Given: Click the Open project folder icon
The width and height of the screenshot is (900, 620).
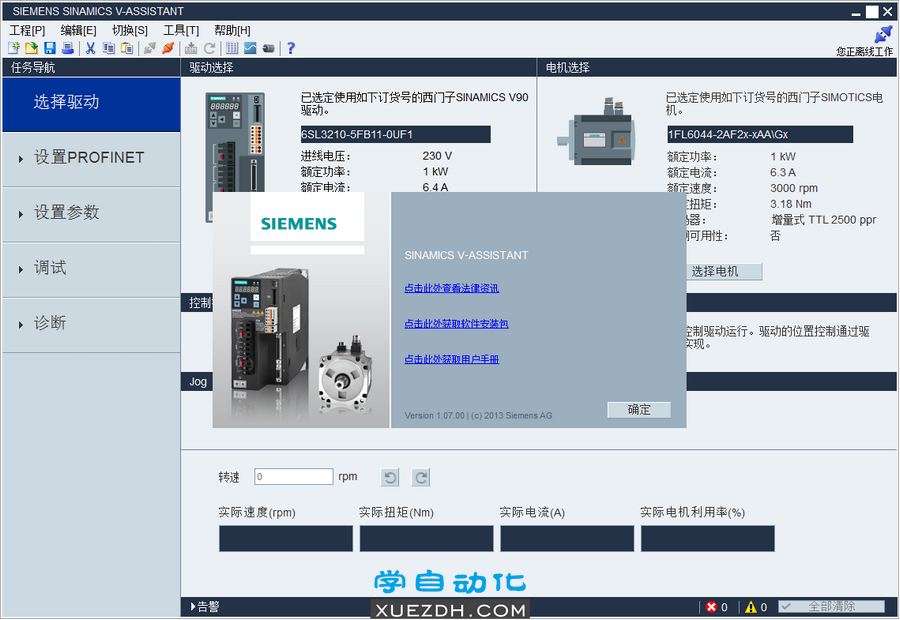Looking at the screenshot, I should point(32,48).
